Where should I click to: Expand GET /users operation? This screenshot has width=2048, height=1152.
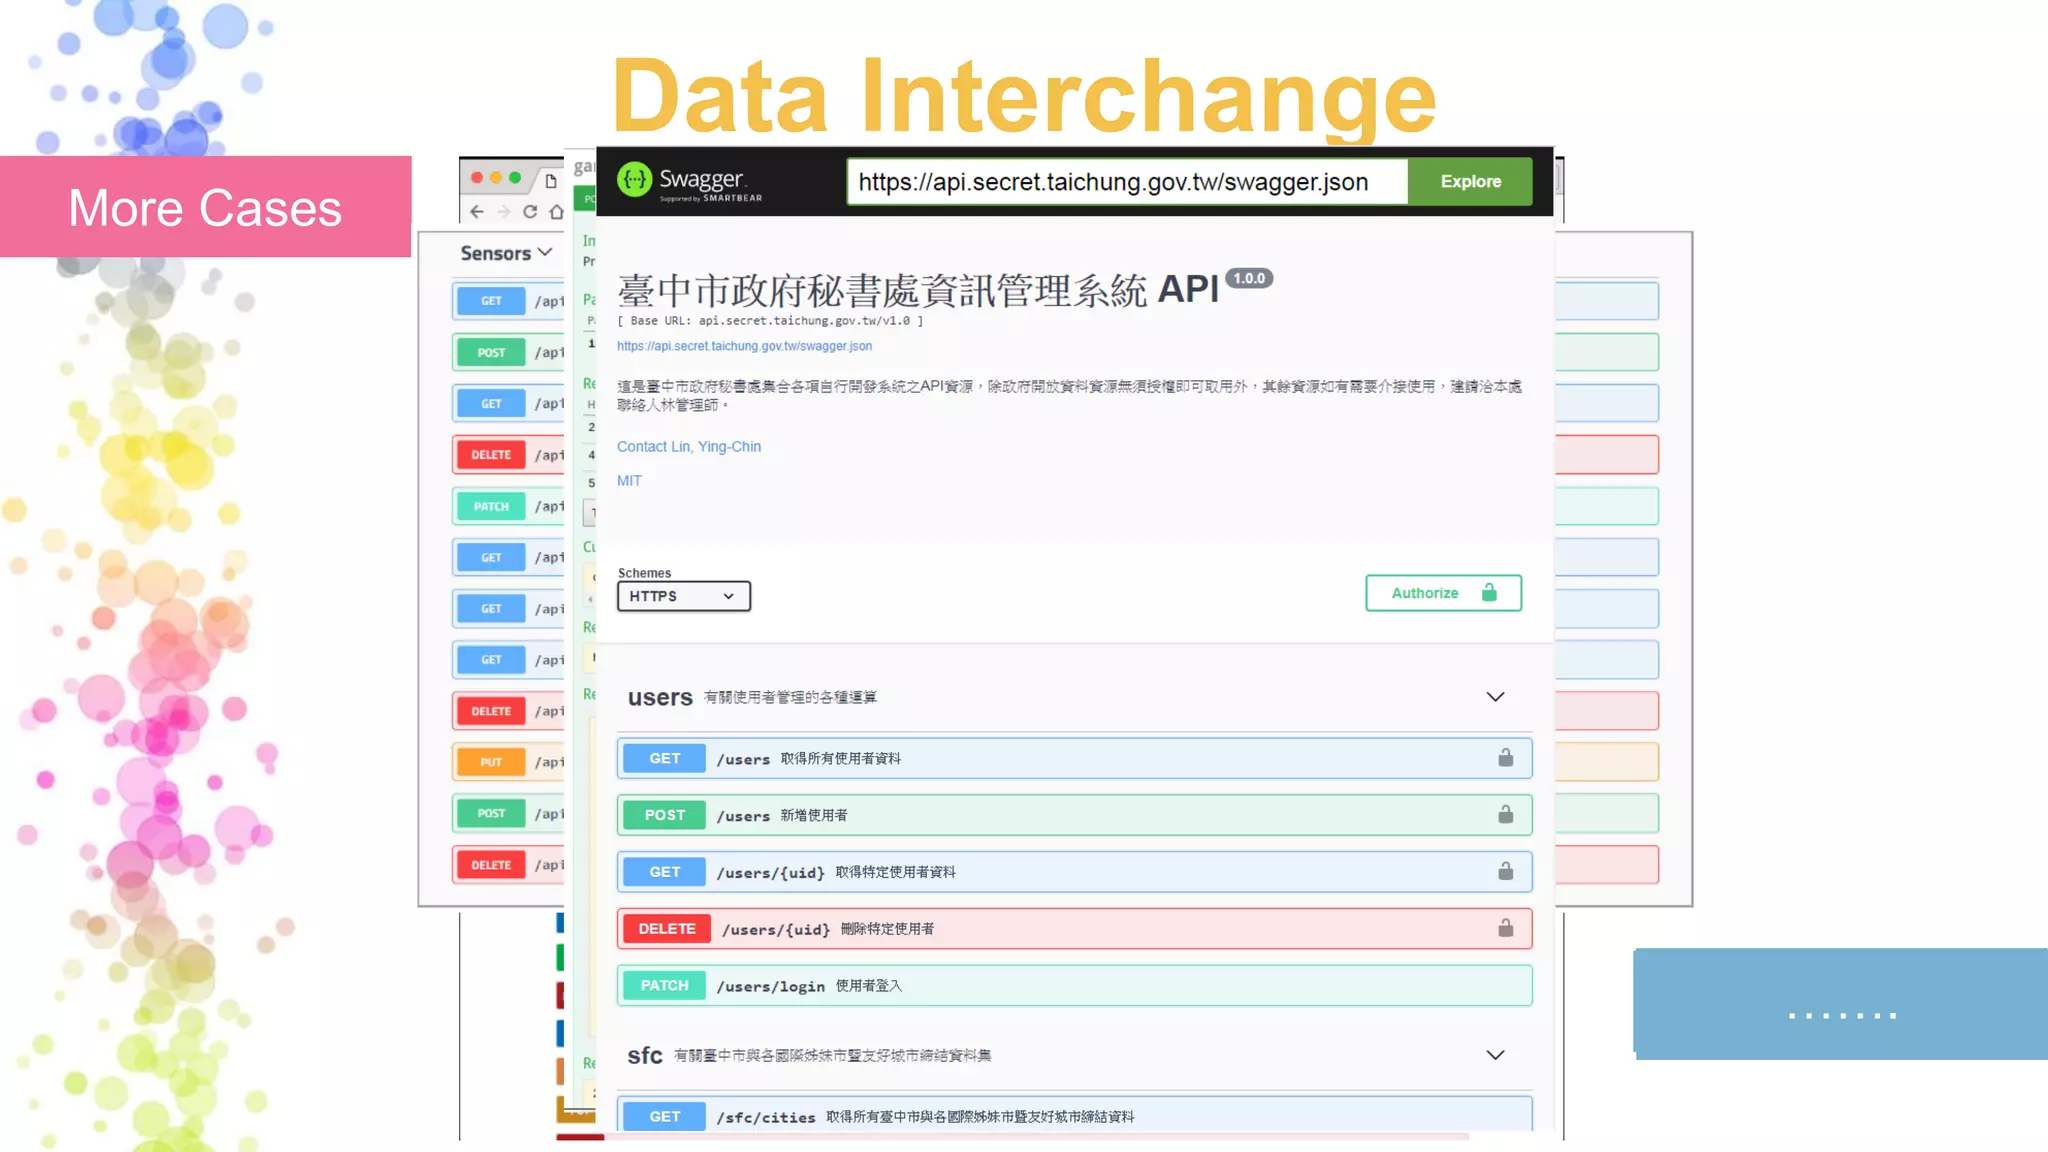[1074, 758]
